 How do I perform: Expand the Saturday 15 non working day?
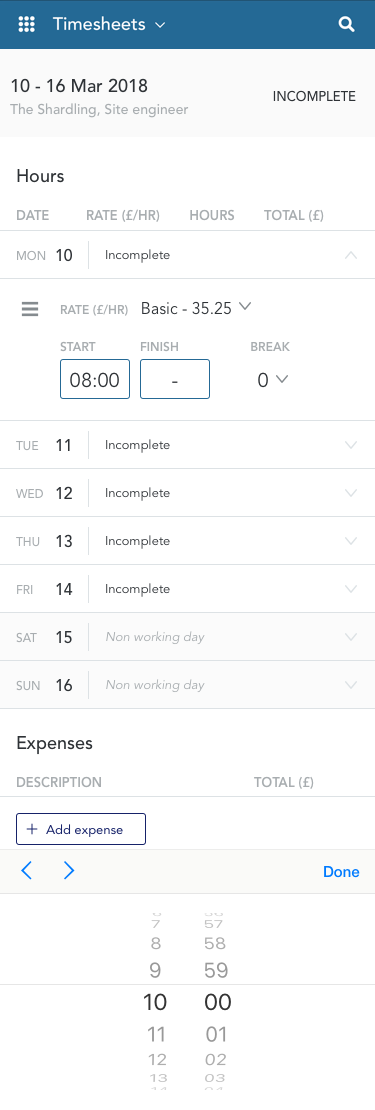click(188, 637)
